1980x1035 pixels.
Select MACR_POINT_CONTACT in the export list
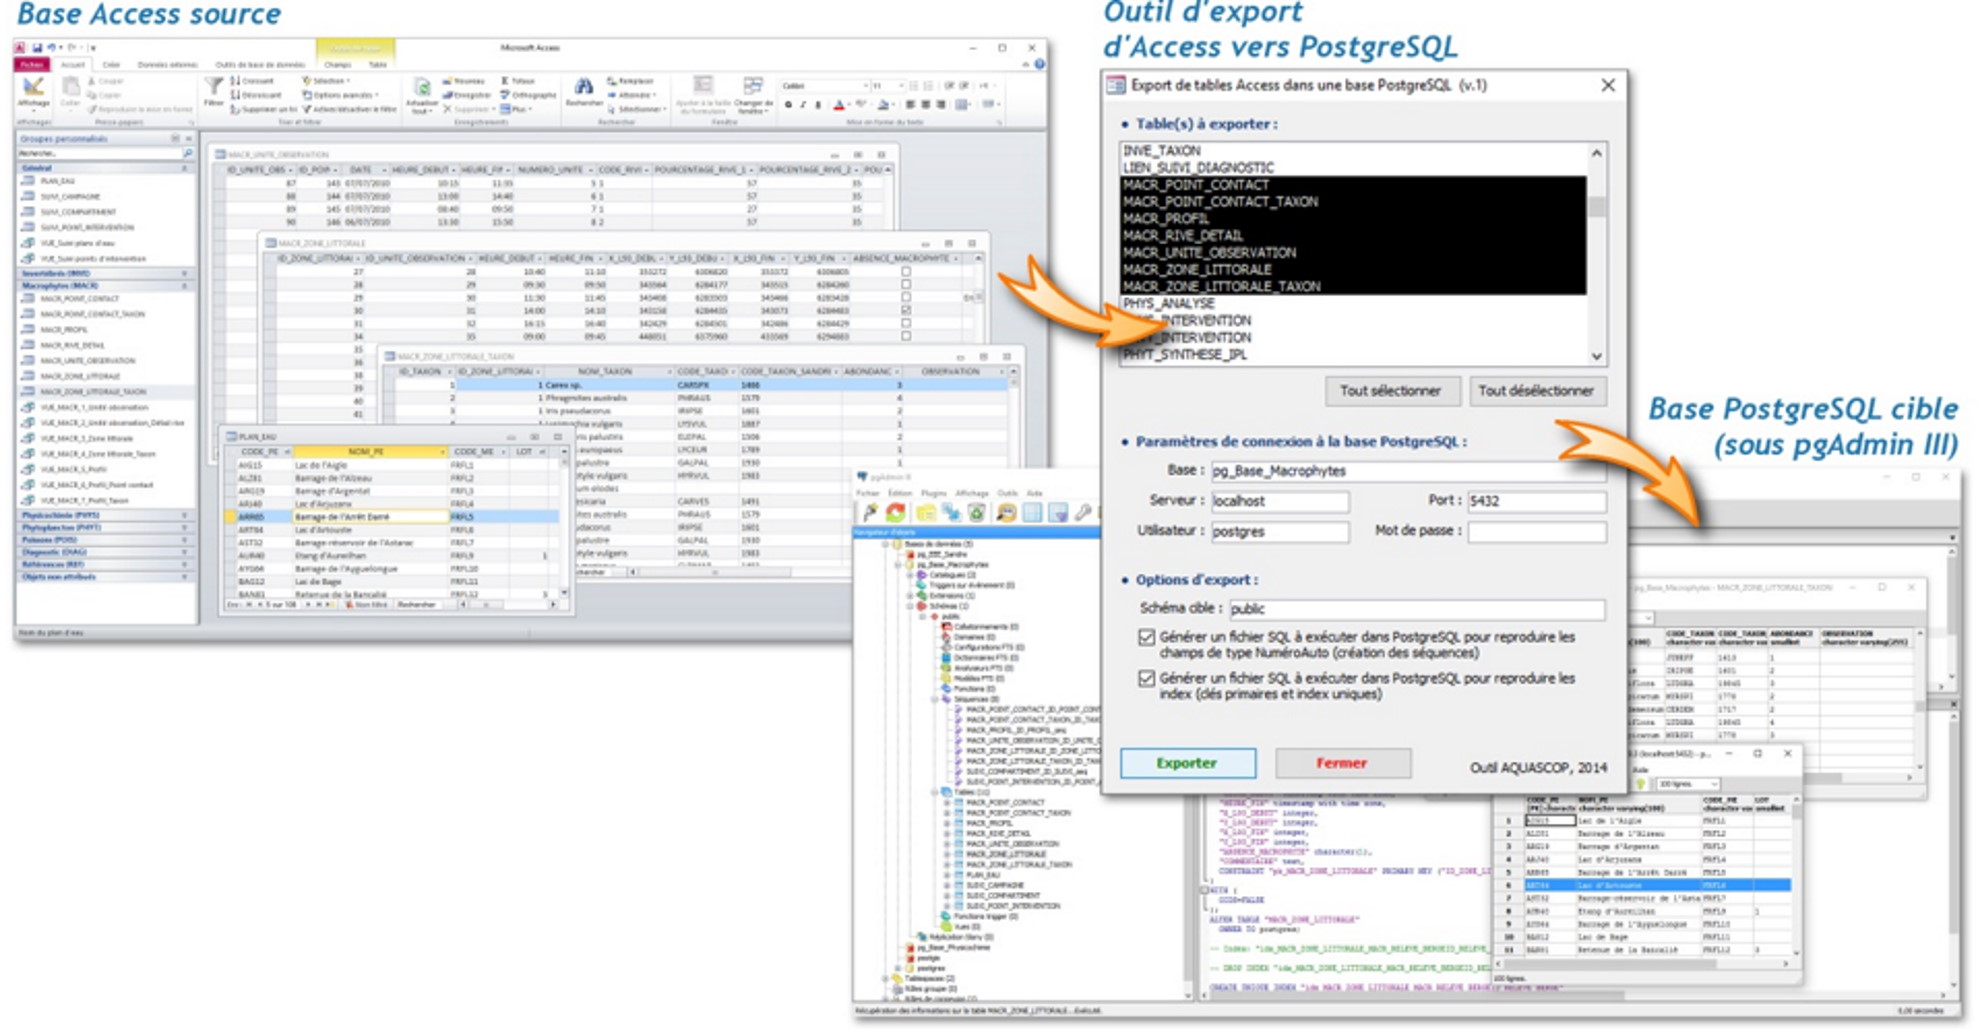1352,185
